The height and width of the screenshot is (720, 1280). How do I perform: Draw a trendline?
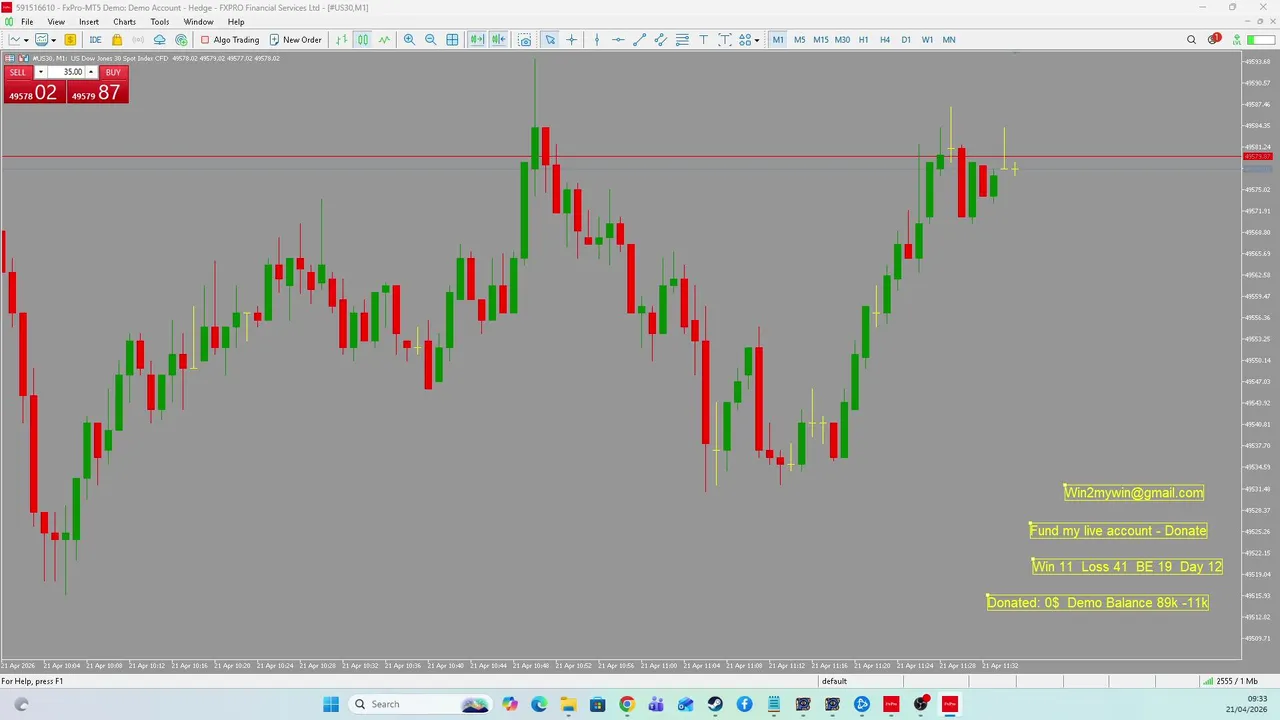[x=640, y=40]
